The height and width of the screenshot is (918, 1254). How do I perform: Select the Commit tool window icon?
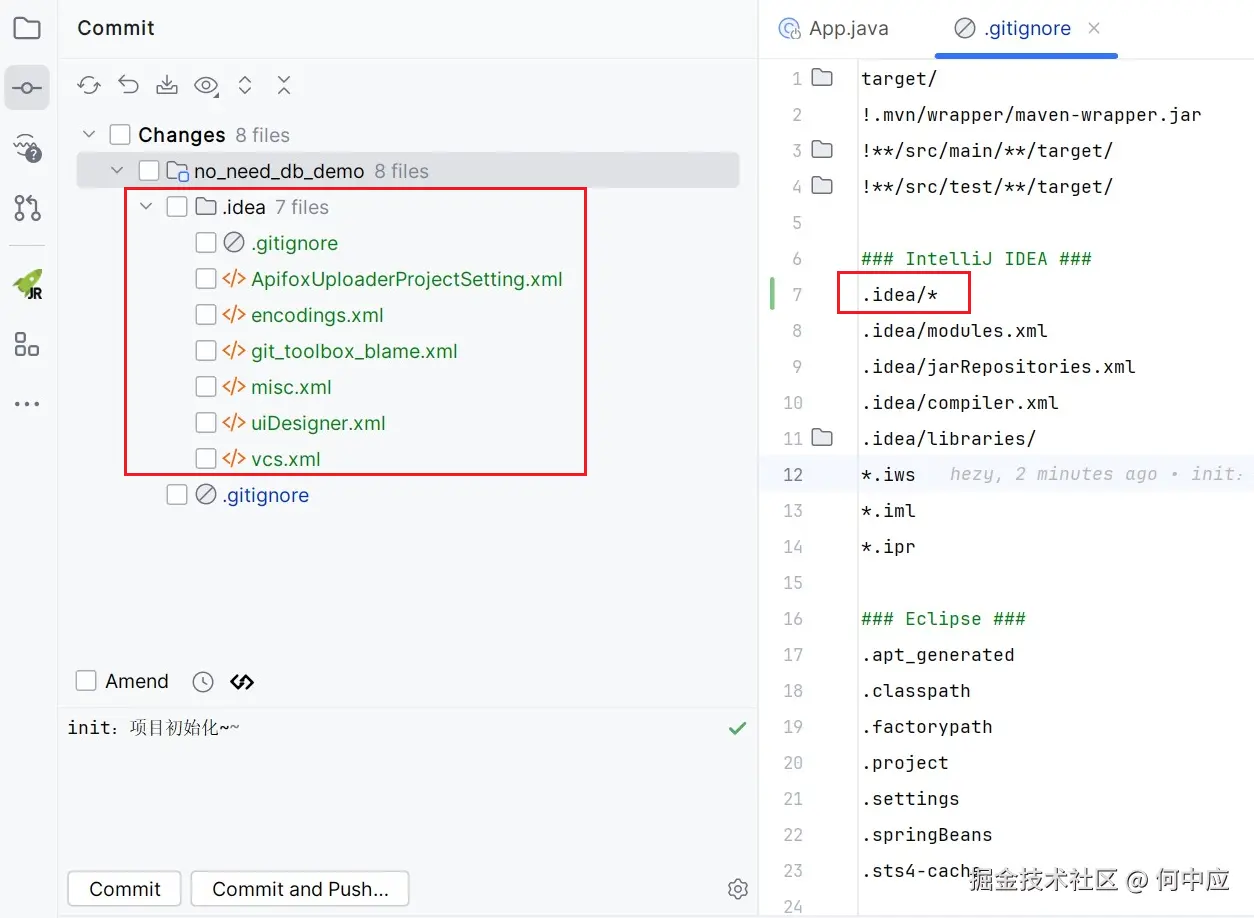(x=27, y=88)
